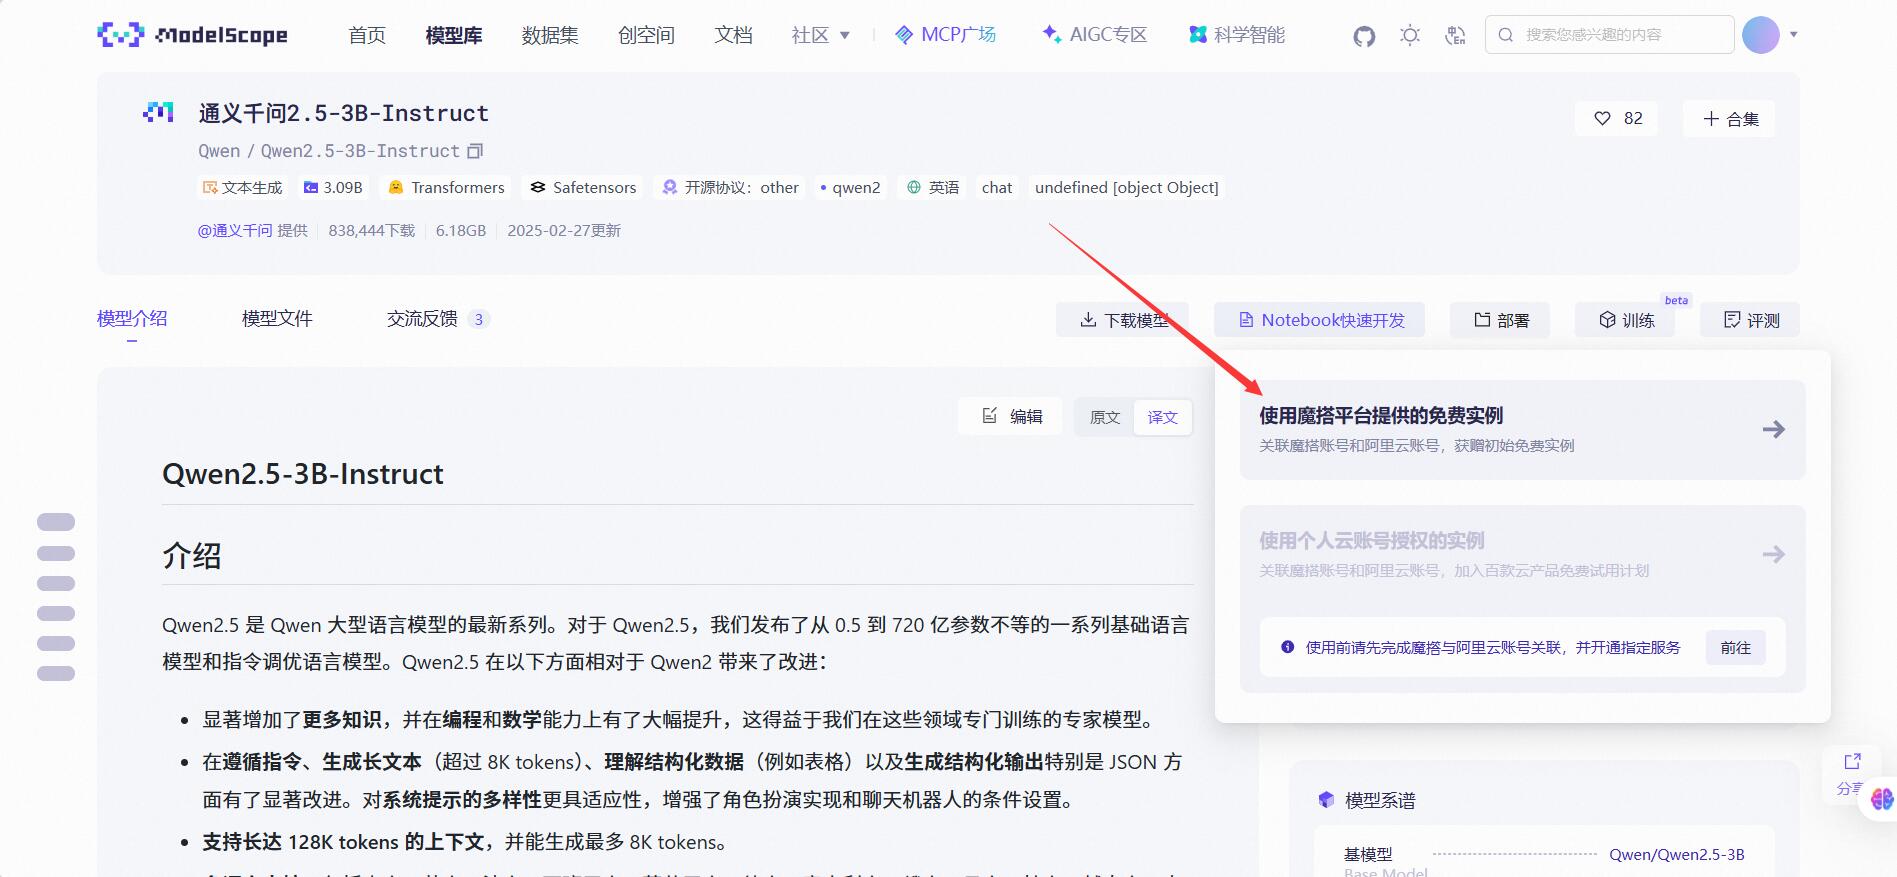Click the ModelScope logo
This screenshot has width=1897, height=877.
pos(192,35)
